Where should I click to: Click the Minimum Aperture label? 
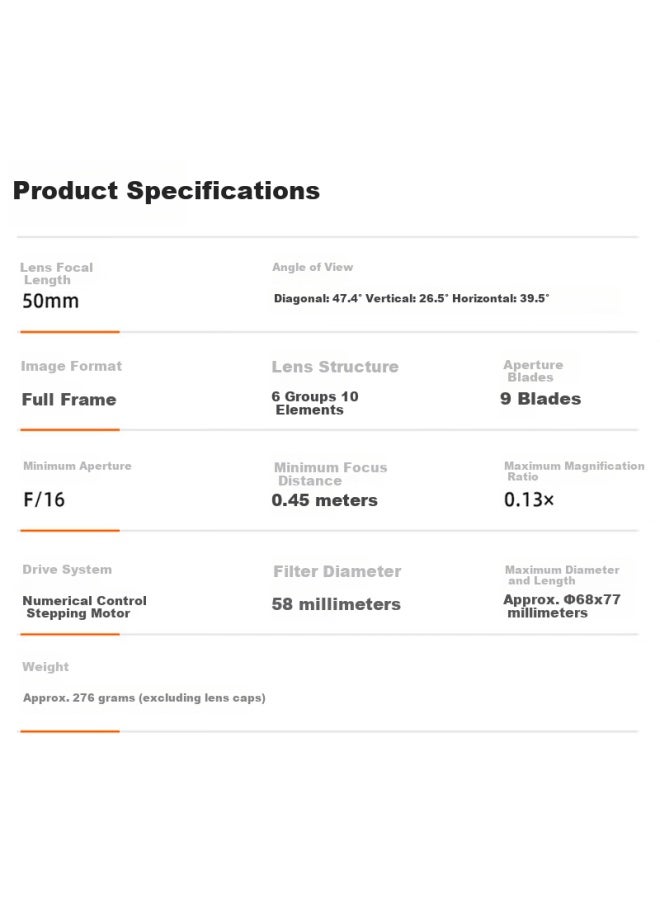point(77,466)
